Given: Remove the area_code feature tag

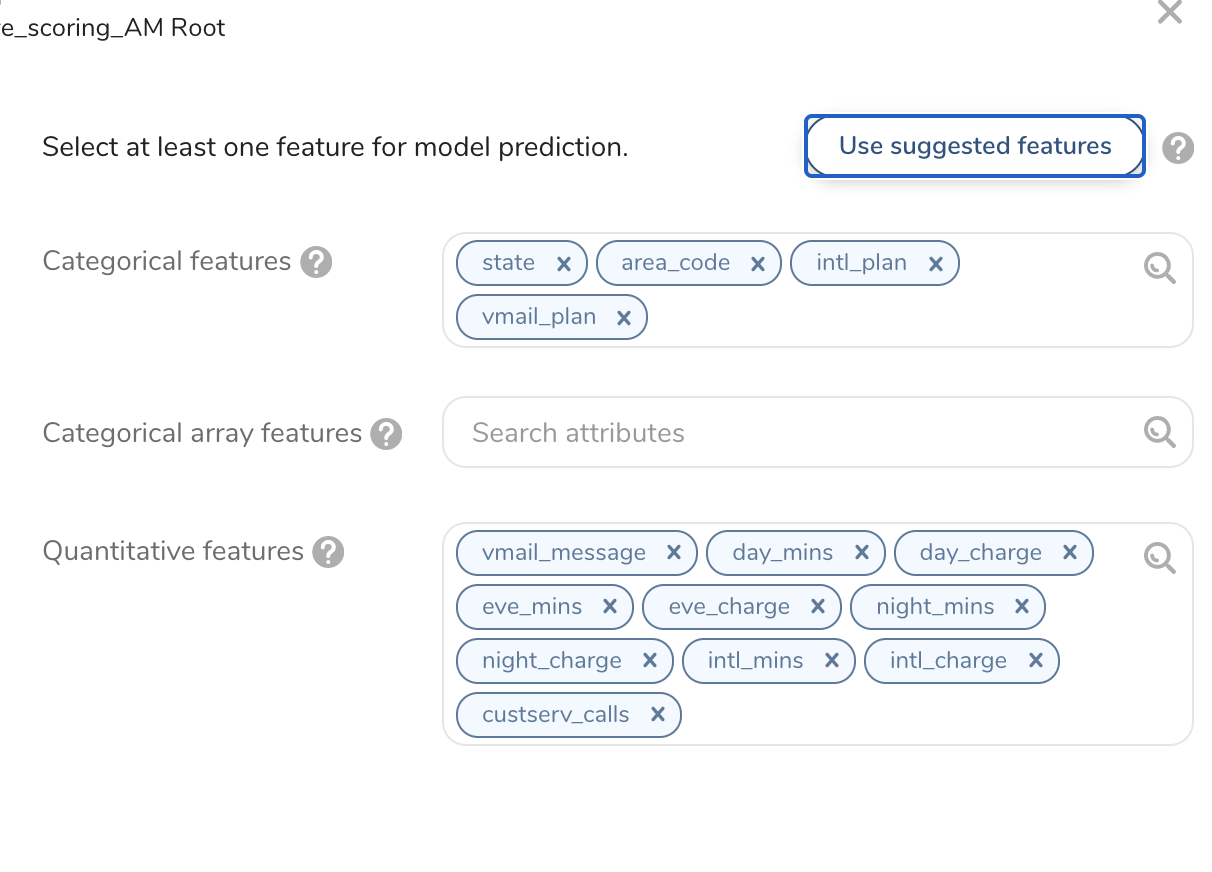Looking at the screenshot, I should [x=758, y=264].
